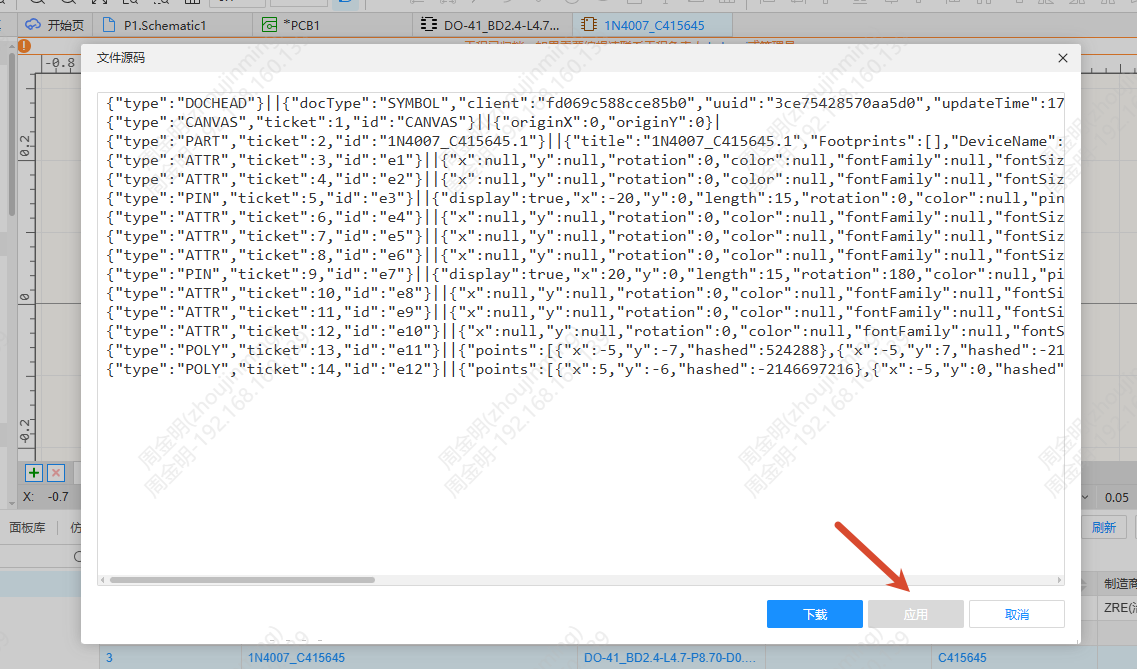Click the left arrow of the source scrollbar

coord(103,580)
